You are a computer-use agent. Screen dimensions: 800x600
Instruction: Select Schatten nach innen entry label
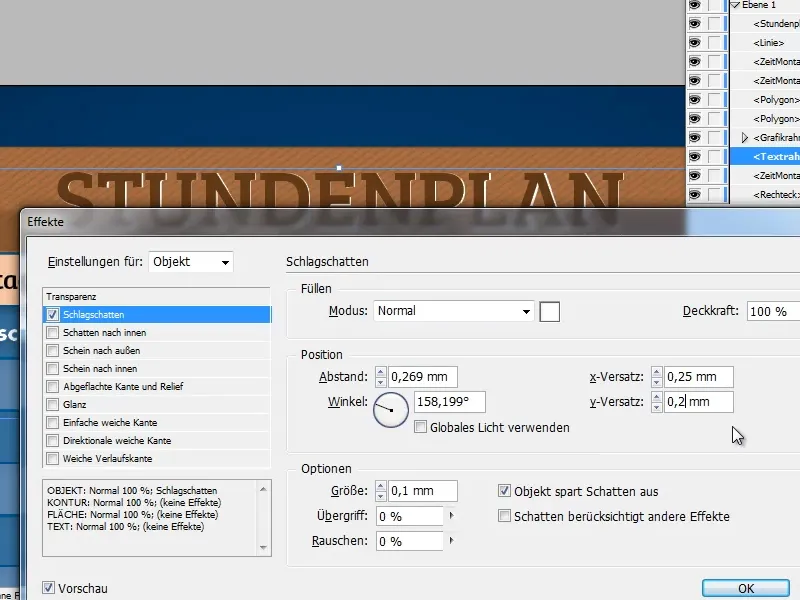(x=105, y=333)
